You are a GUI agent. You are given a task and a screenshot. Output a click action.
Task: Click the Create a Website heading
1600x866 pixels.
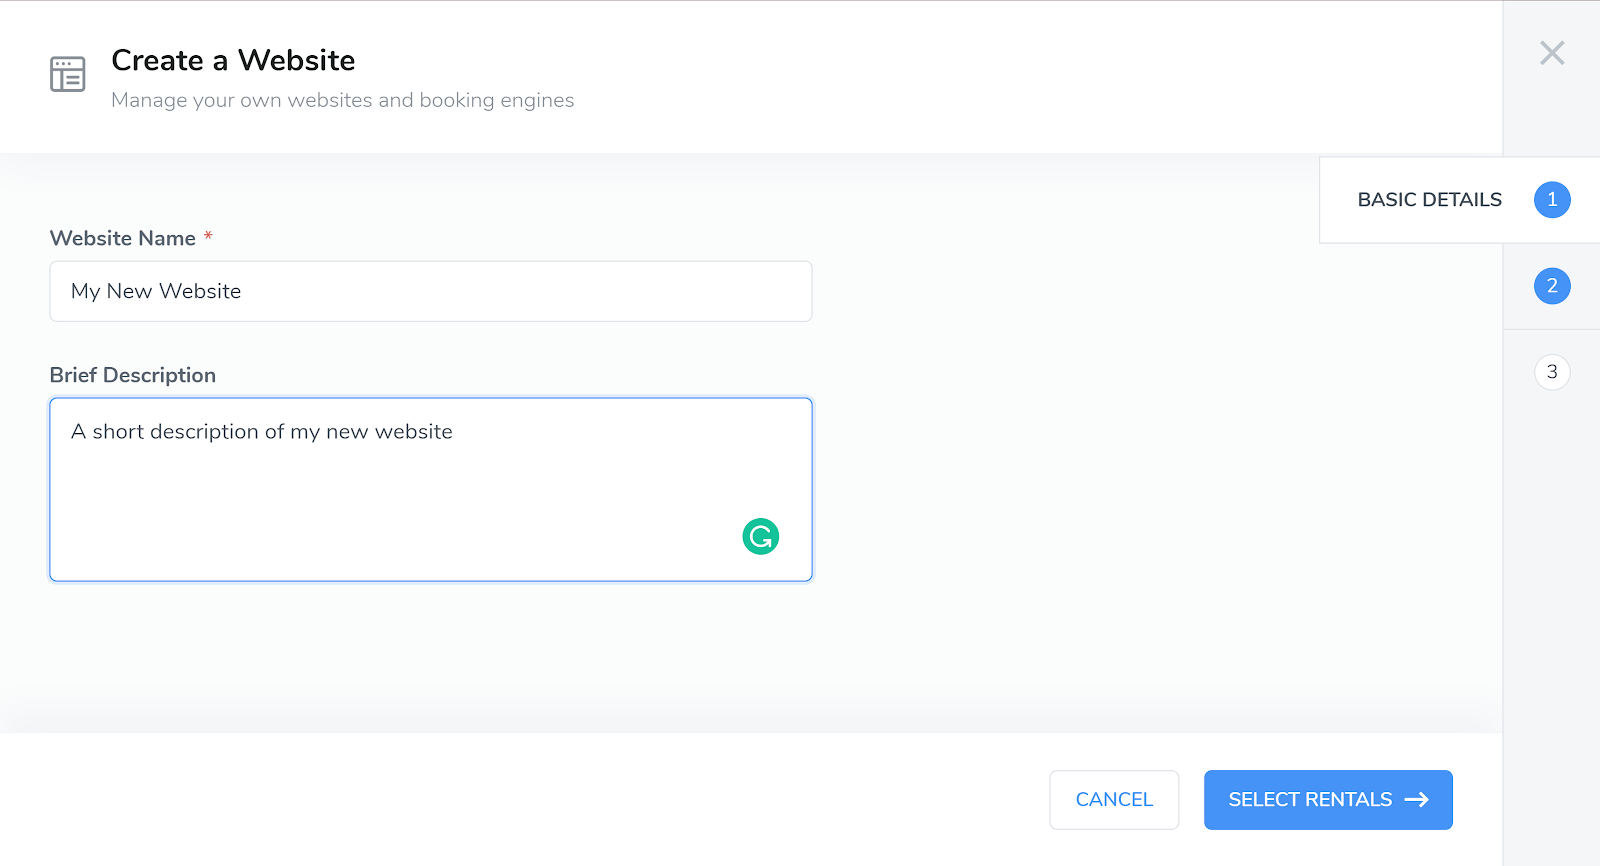tap(233, 60)
